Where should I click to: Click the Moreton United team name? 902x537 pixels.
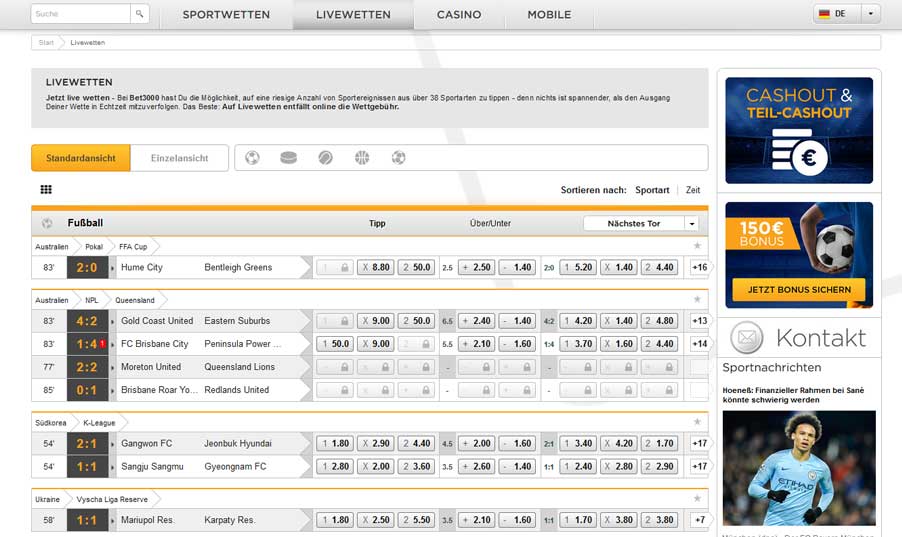pyautogui.click(x=151, y=367)
